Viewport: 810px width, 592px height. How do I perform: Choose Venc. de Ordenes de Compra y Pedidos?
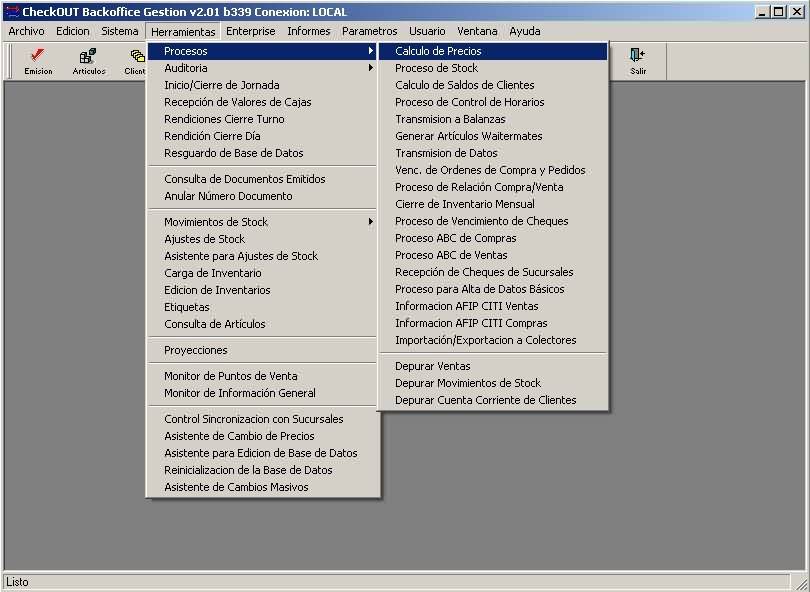click(493, 170)
